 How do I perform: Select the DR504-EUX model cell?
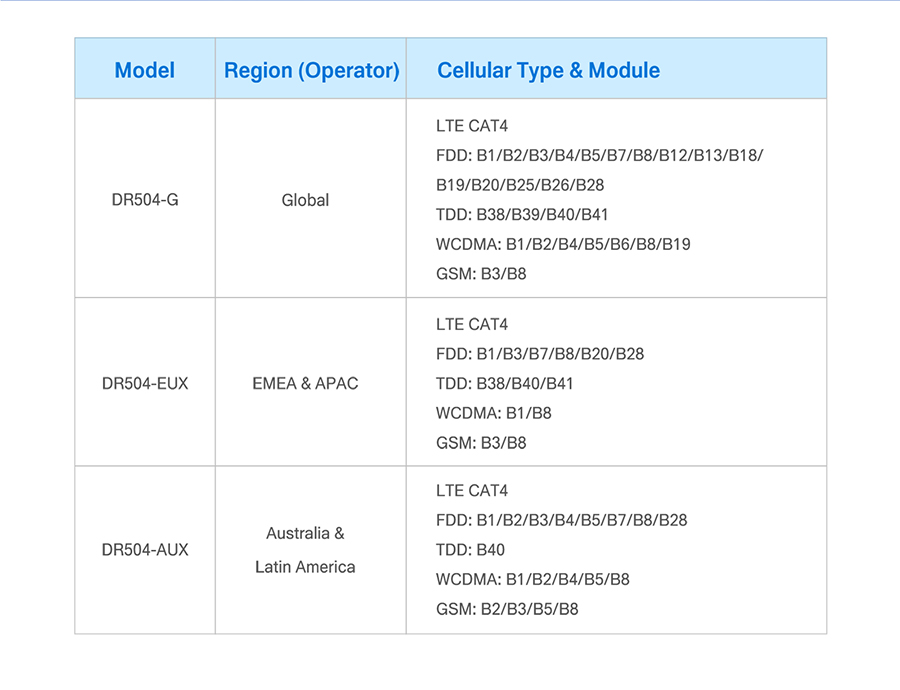[145, 383]
